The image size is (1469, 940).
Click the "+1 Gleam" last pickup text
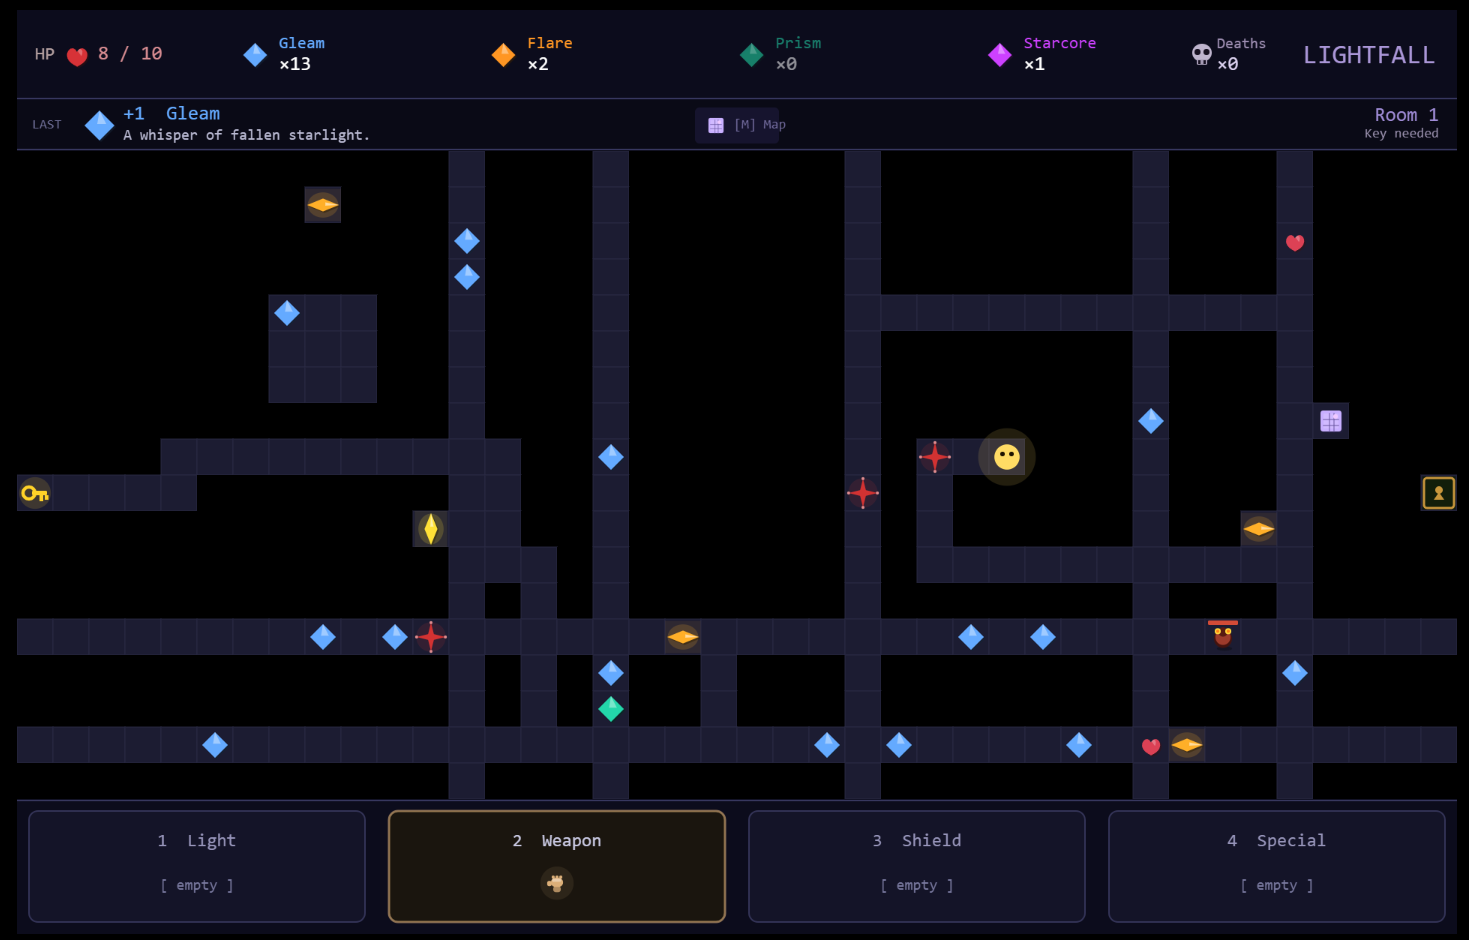171,114
